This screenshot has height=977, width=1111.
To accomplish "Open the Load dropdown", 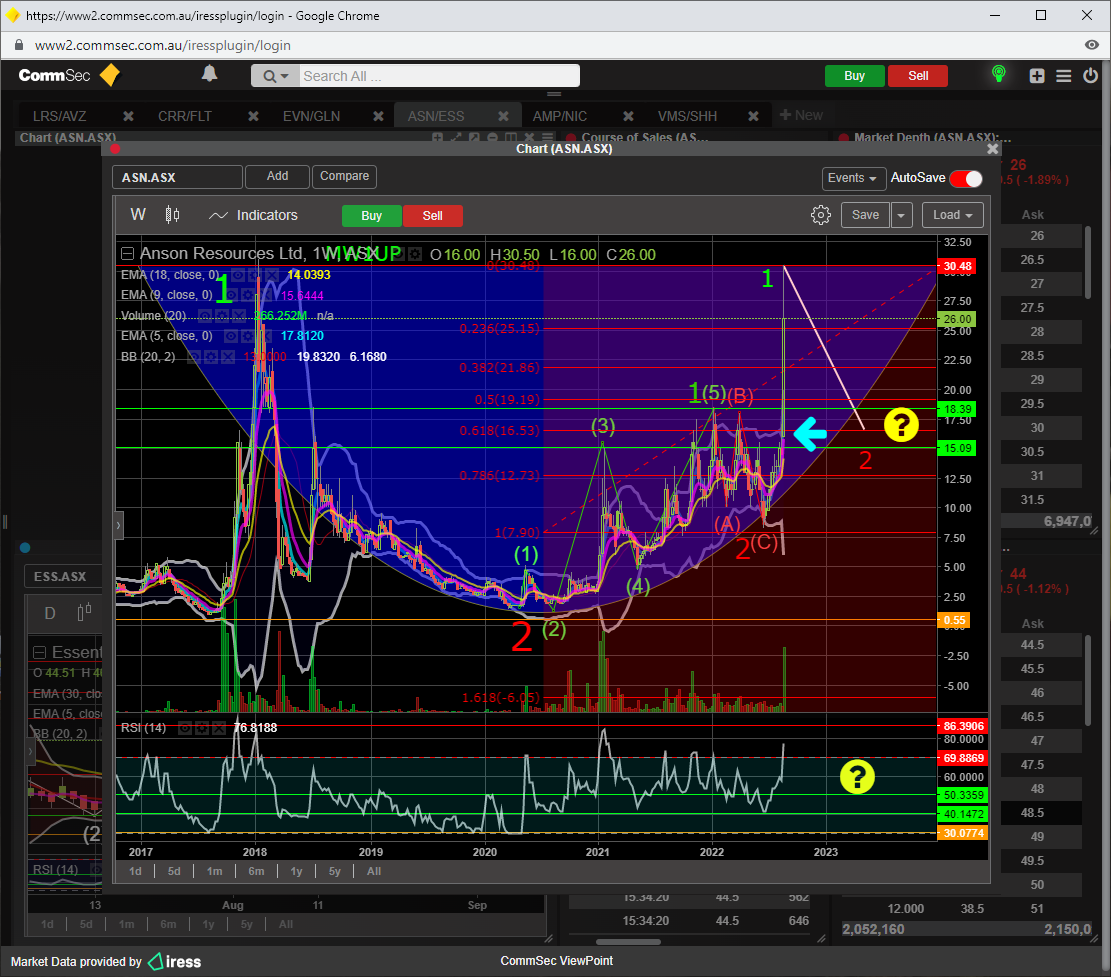I will point(953,215).
